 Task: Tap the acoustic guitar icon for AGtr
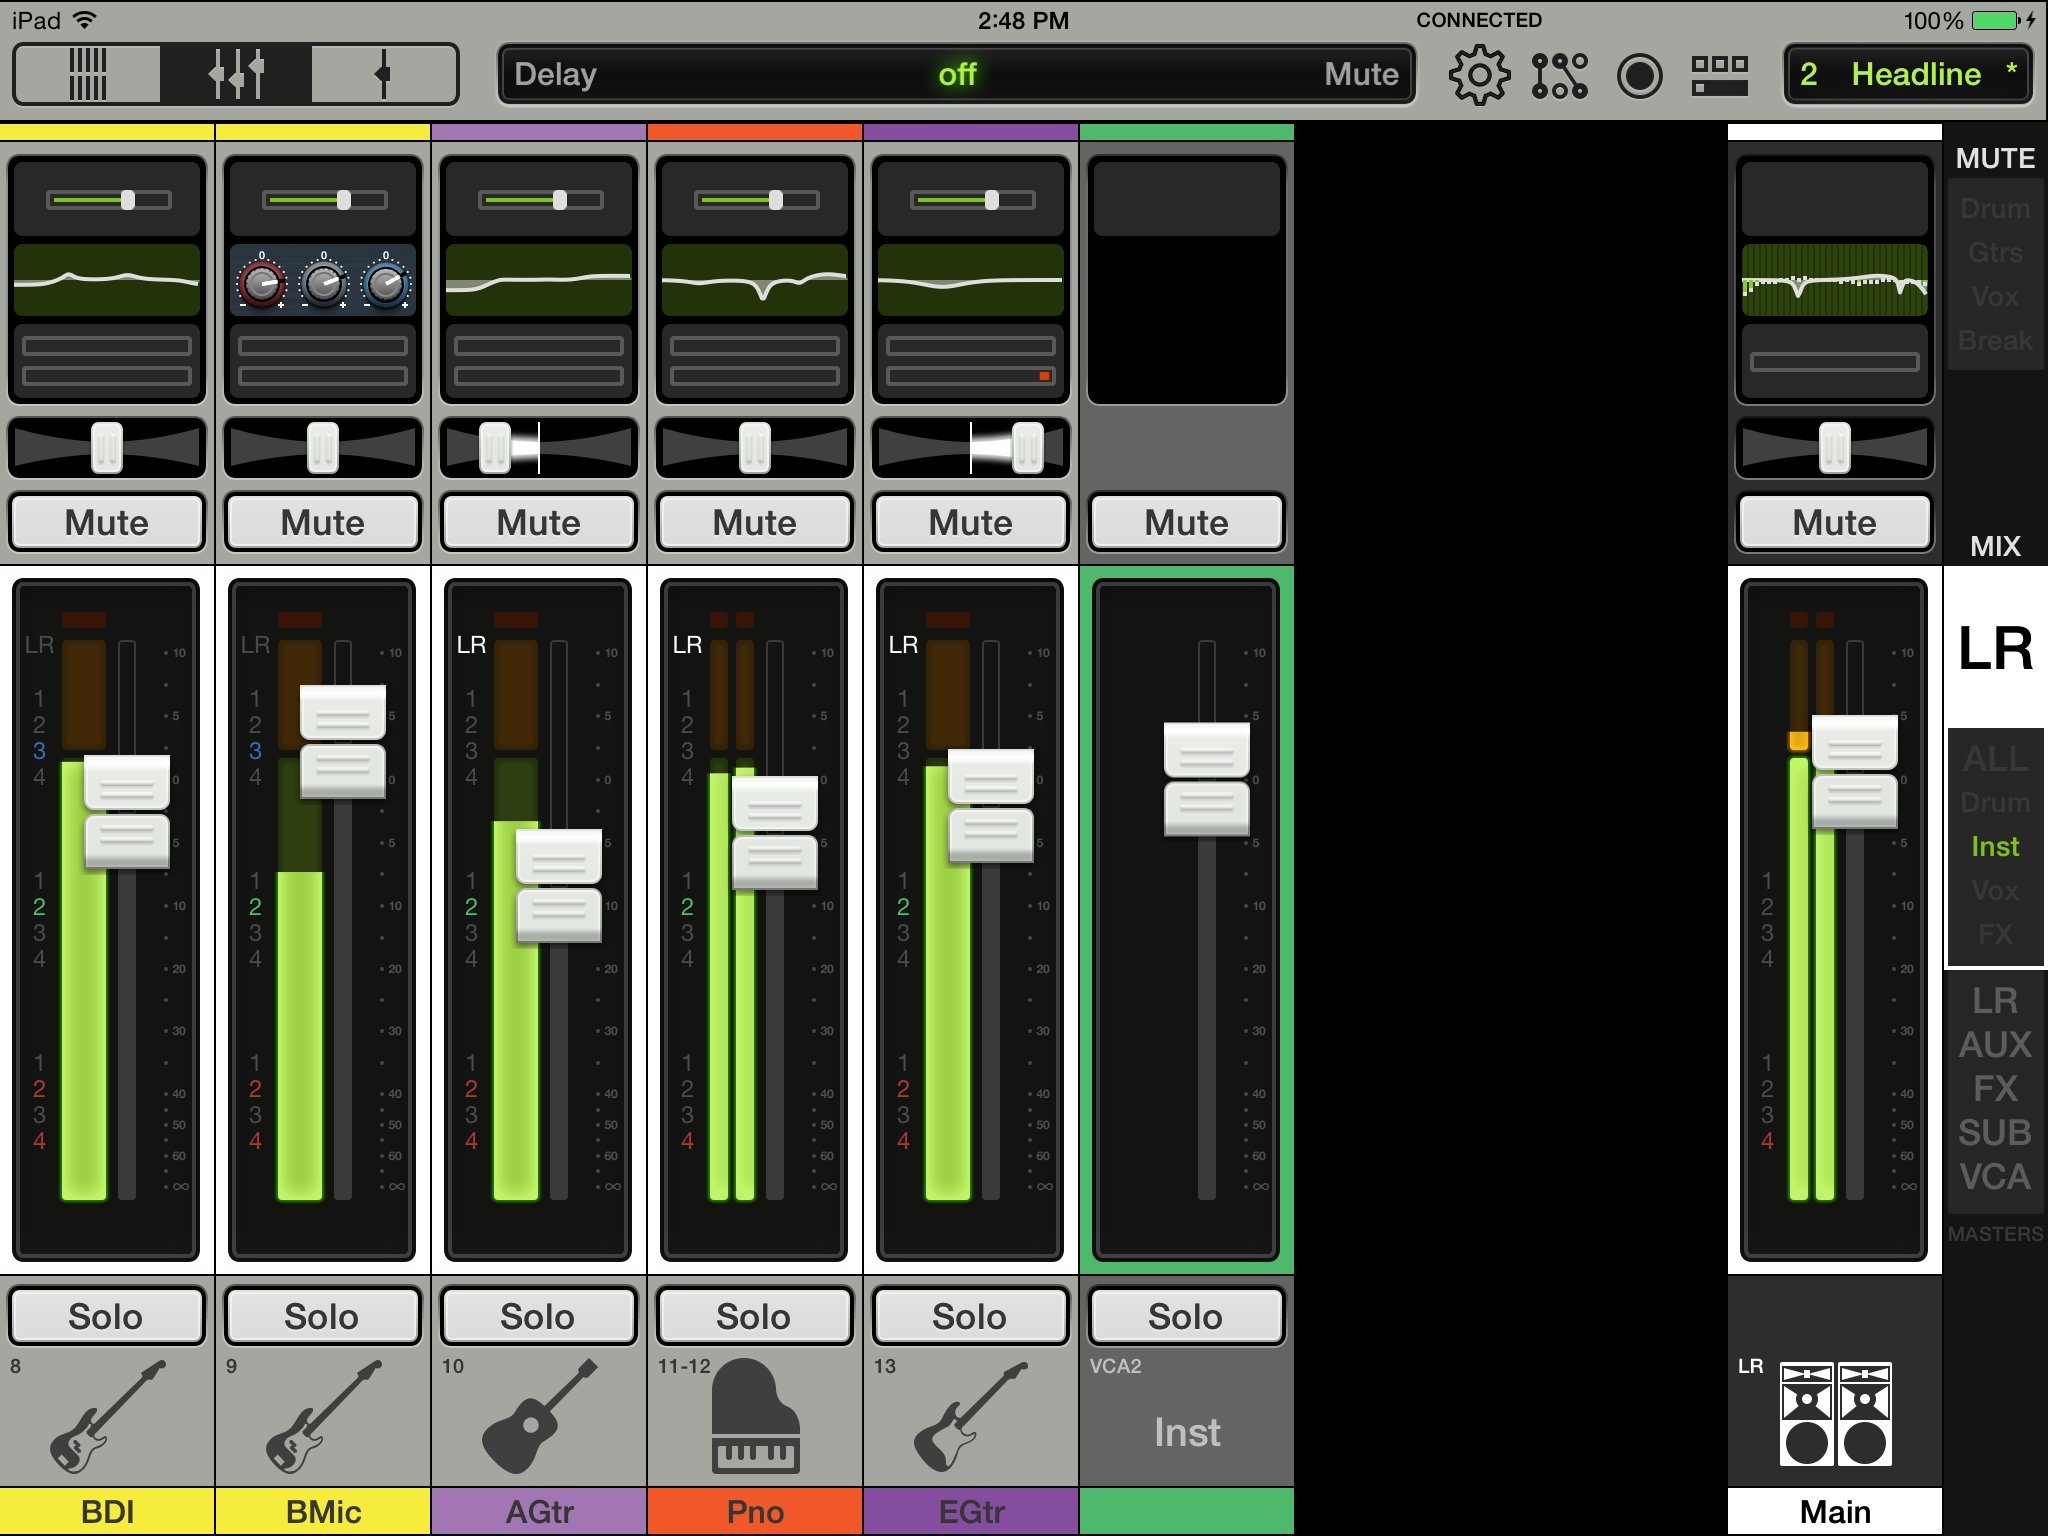[539, 1416]
